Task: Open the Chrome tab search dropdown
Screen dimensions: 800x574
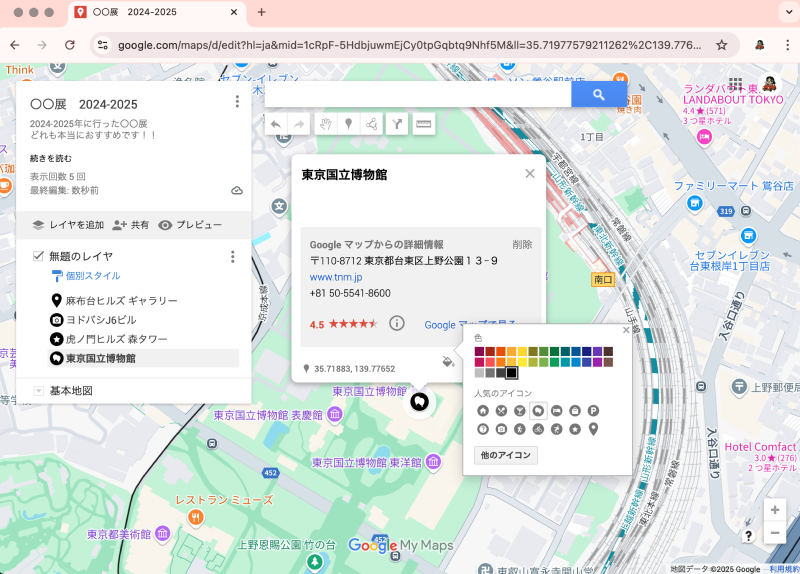Action: tap(789, 12)
